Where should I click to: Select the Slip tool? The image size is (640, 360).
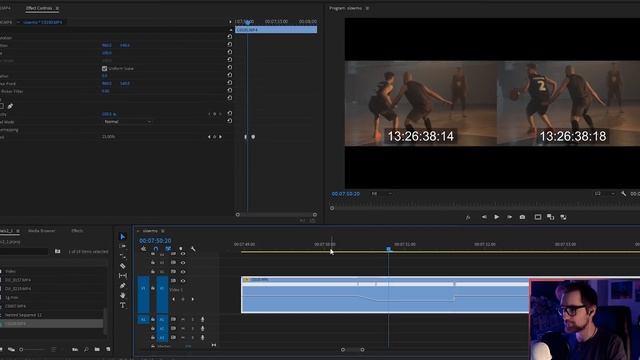122,276
